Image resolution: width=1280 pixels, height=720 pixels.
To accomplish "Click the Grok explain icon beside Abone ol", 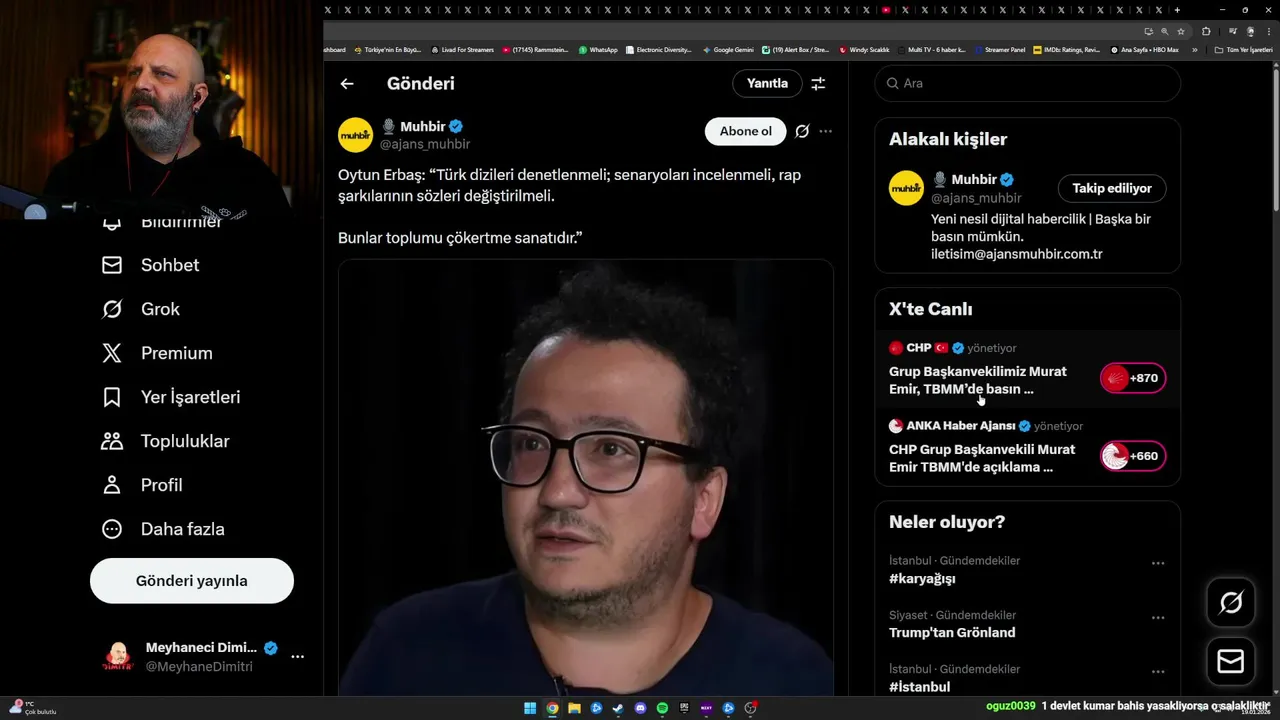I will pyautogui.click(x=802, y=131).
